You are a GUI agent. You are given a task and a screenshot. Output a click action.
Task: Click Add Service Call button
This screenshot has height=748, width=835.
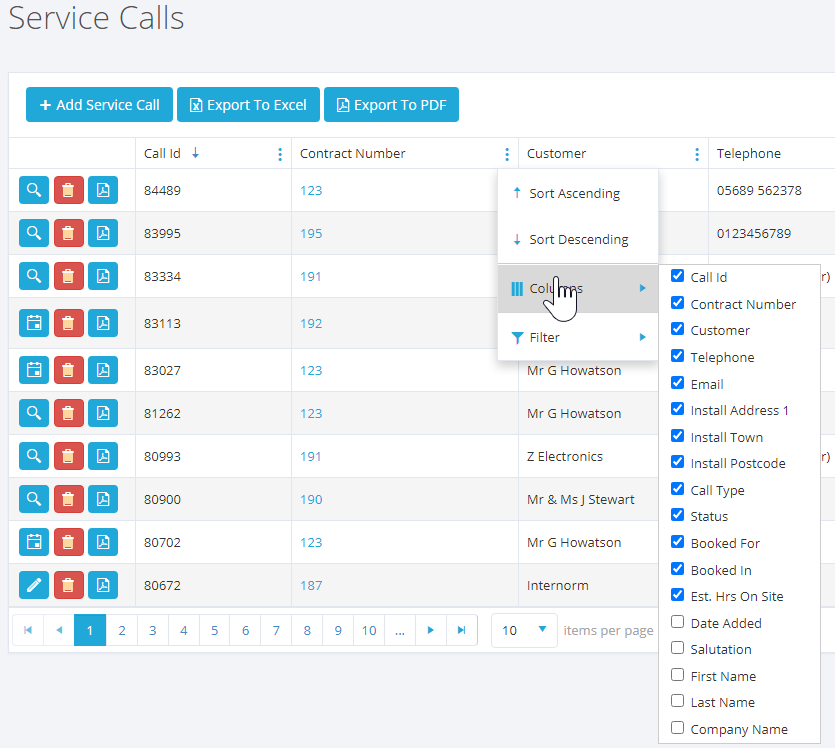[99, 105]
